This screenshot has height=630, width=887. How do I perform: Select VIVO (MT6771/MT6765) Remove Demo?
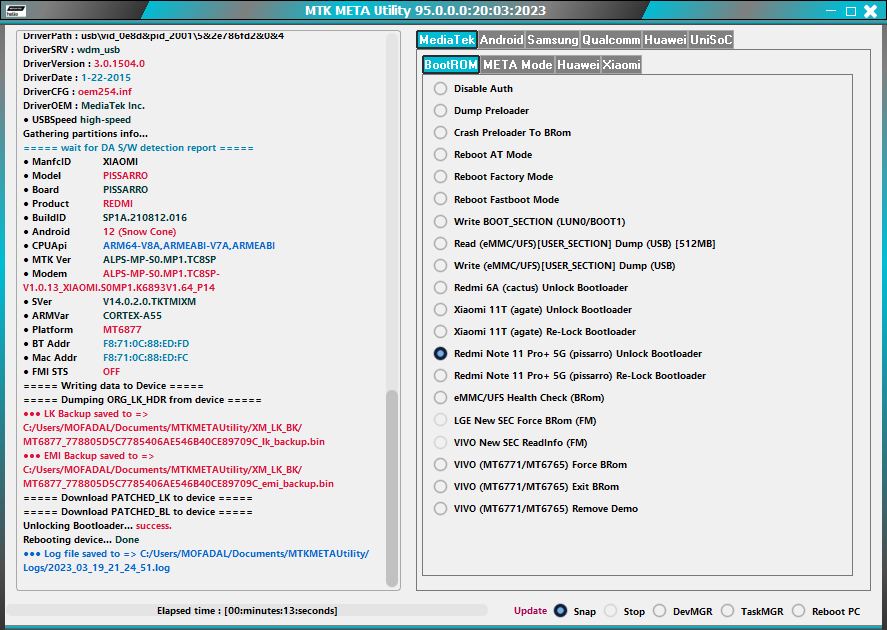[536, 509]
